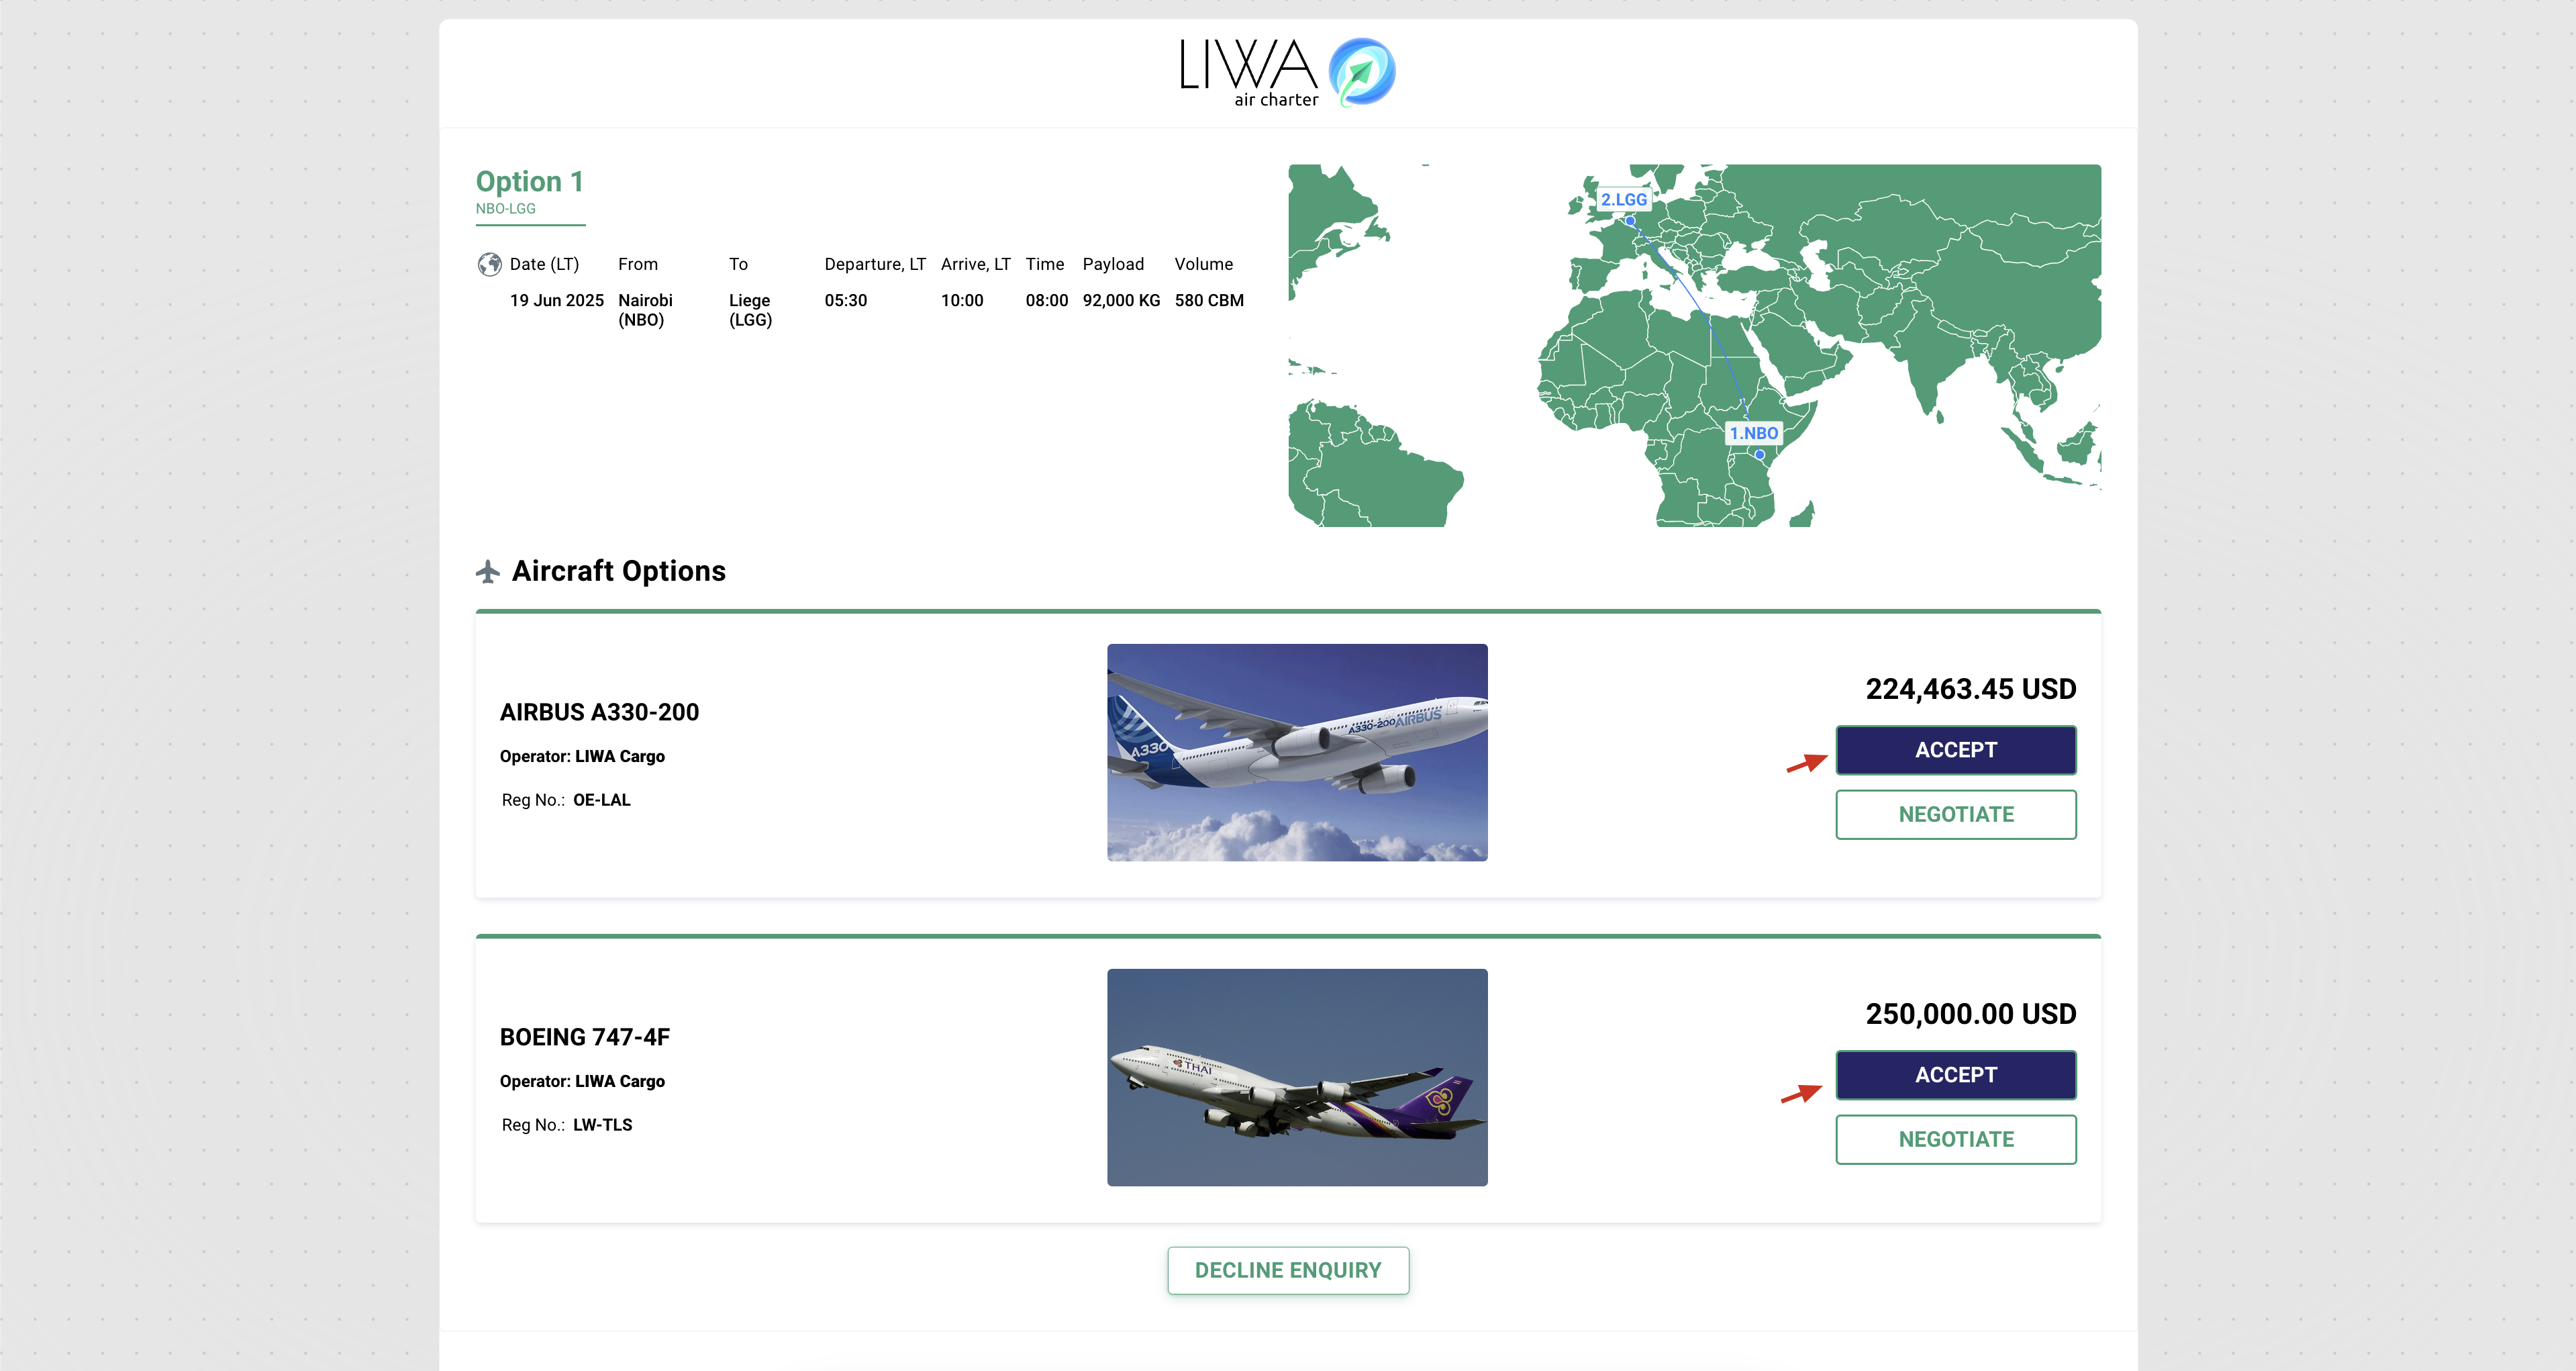Click the BOEING 747-4F aircraft title

(x=584, y=1037)
